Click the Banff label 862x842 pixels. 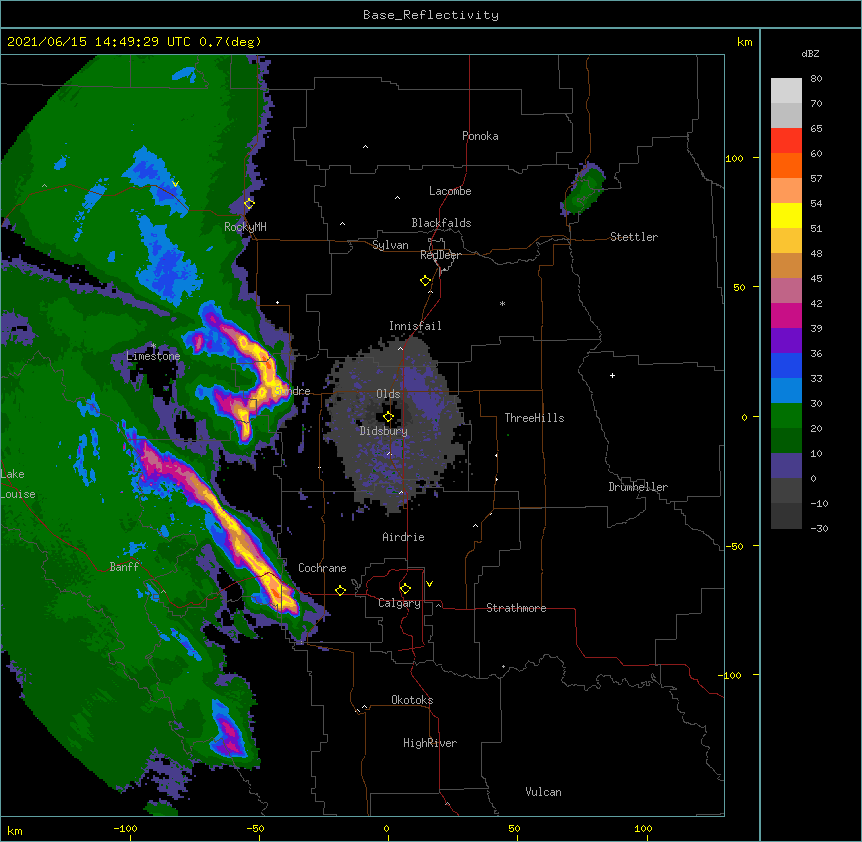pyautogui.click(x=124, y=567)
